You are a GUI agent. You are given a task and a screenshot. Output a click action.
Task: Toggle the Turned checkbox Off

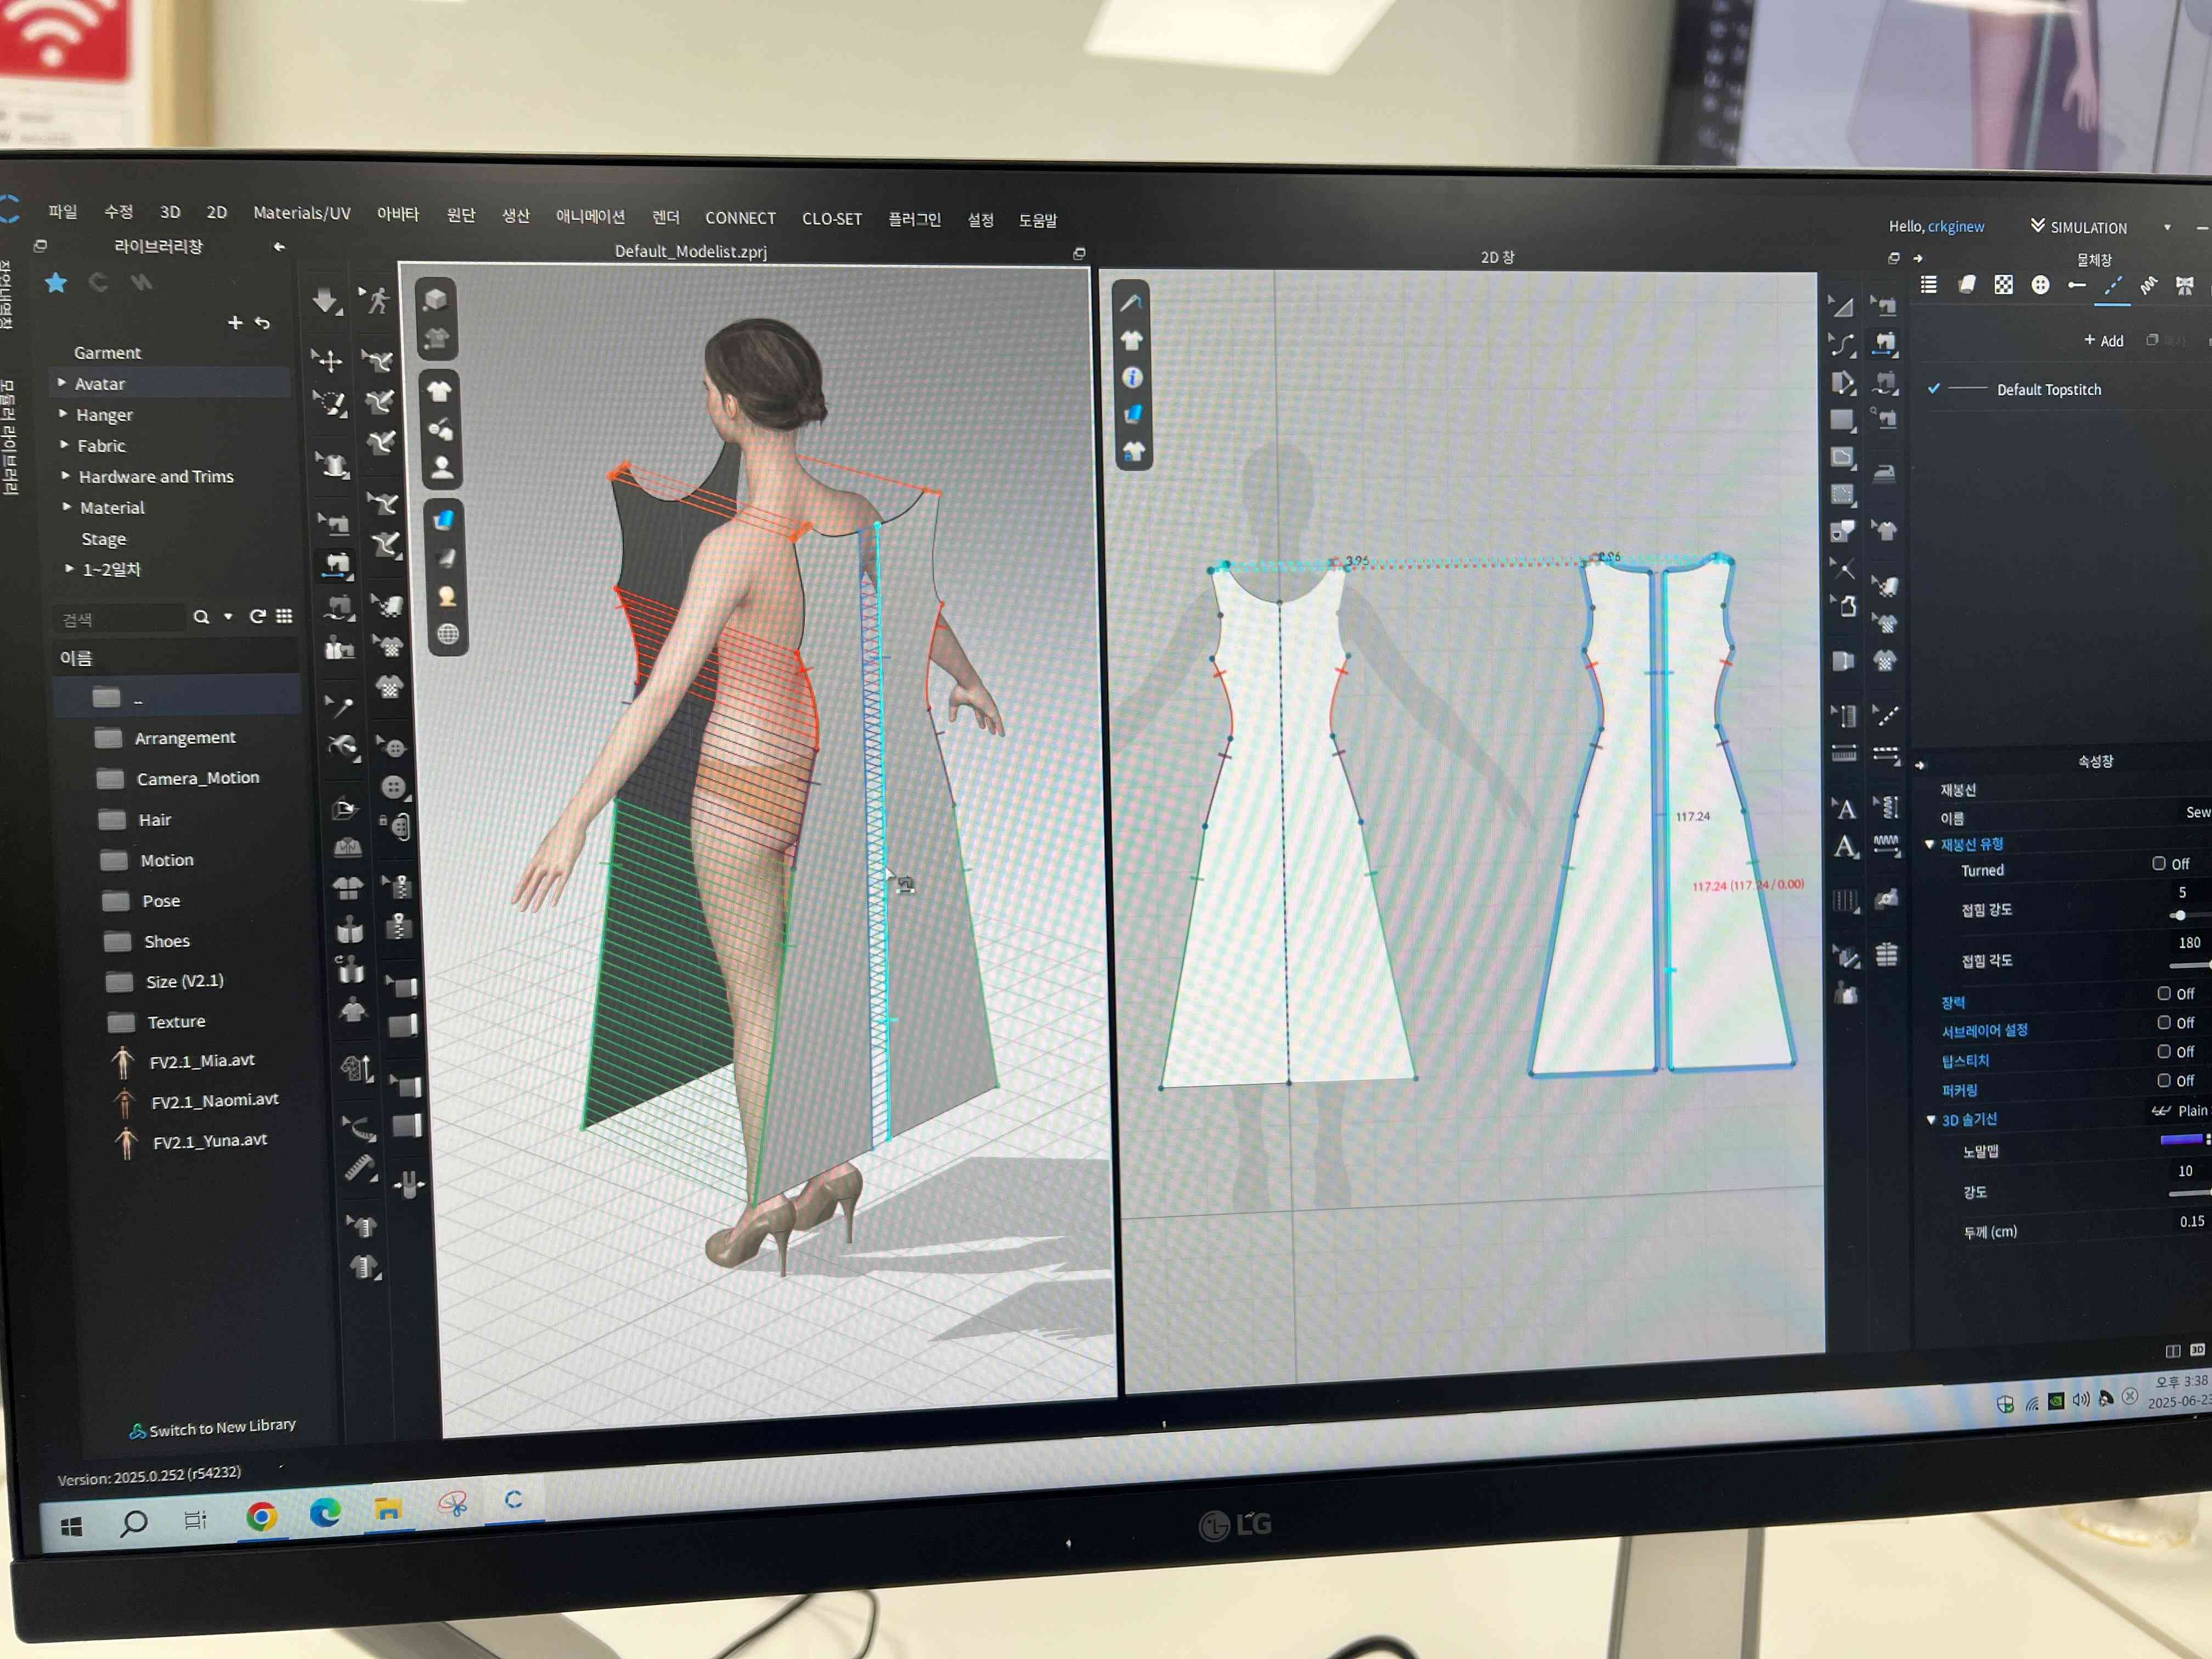[x=2158, y=863]
